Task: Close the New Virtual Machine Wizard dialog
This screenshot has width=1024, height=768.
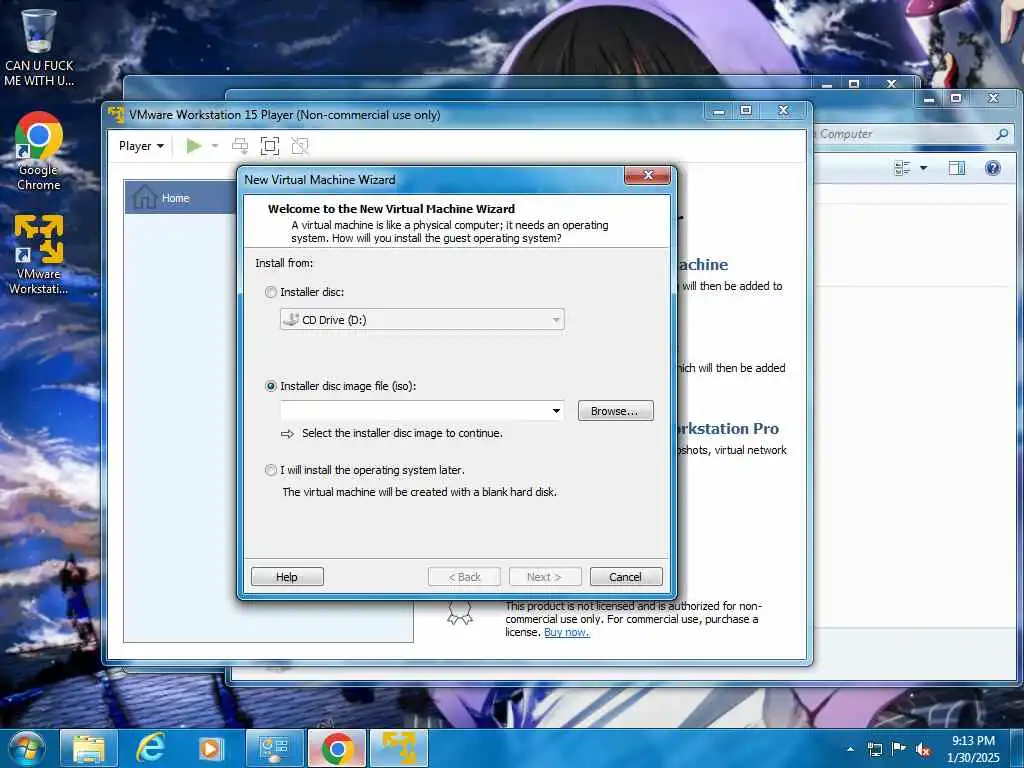Action: 648,175
